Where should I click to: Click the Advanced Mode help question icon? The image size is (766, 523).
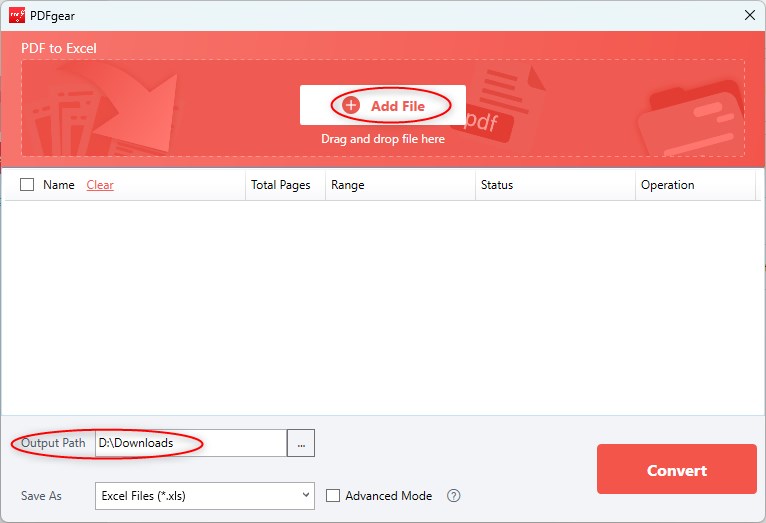click(453, 496)
